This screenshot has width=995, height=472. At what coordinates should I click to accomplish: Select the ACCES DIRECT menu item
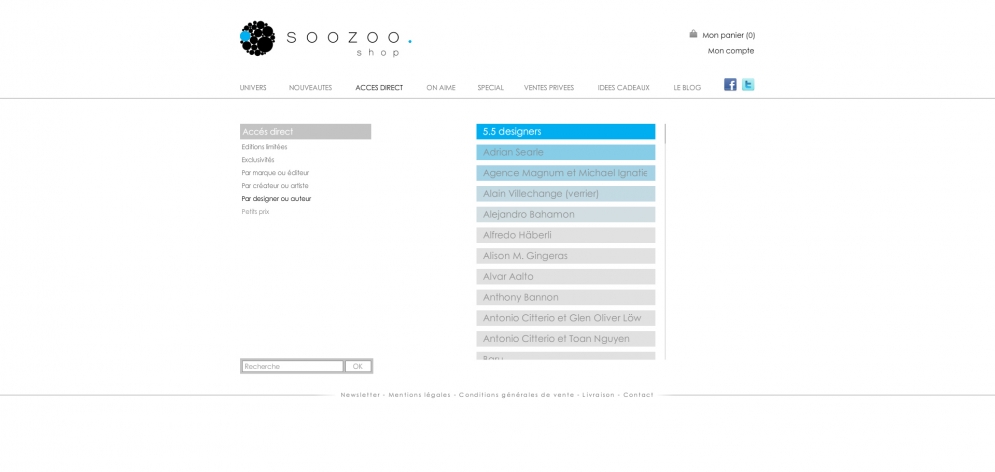pyautogui.click(x=379, y=88)
